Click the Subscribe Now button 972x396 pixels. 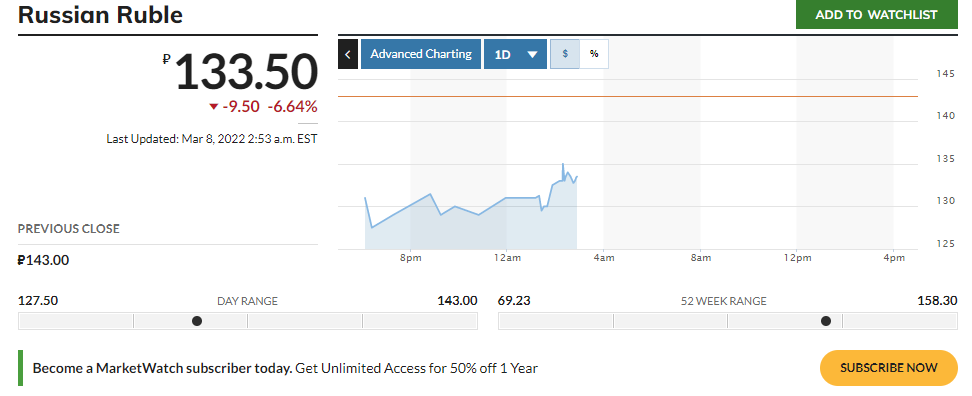889,367
